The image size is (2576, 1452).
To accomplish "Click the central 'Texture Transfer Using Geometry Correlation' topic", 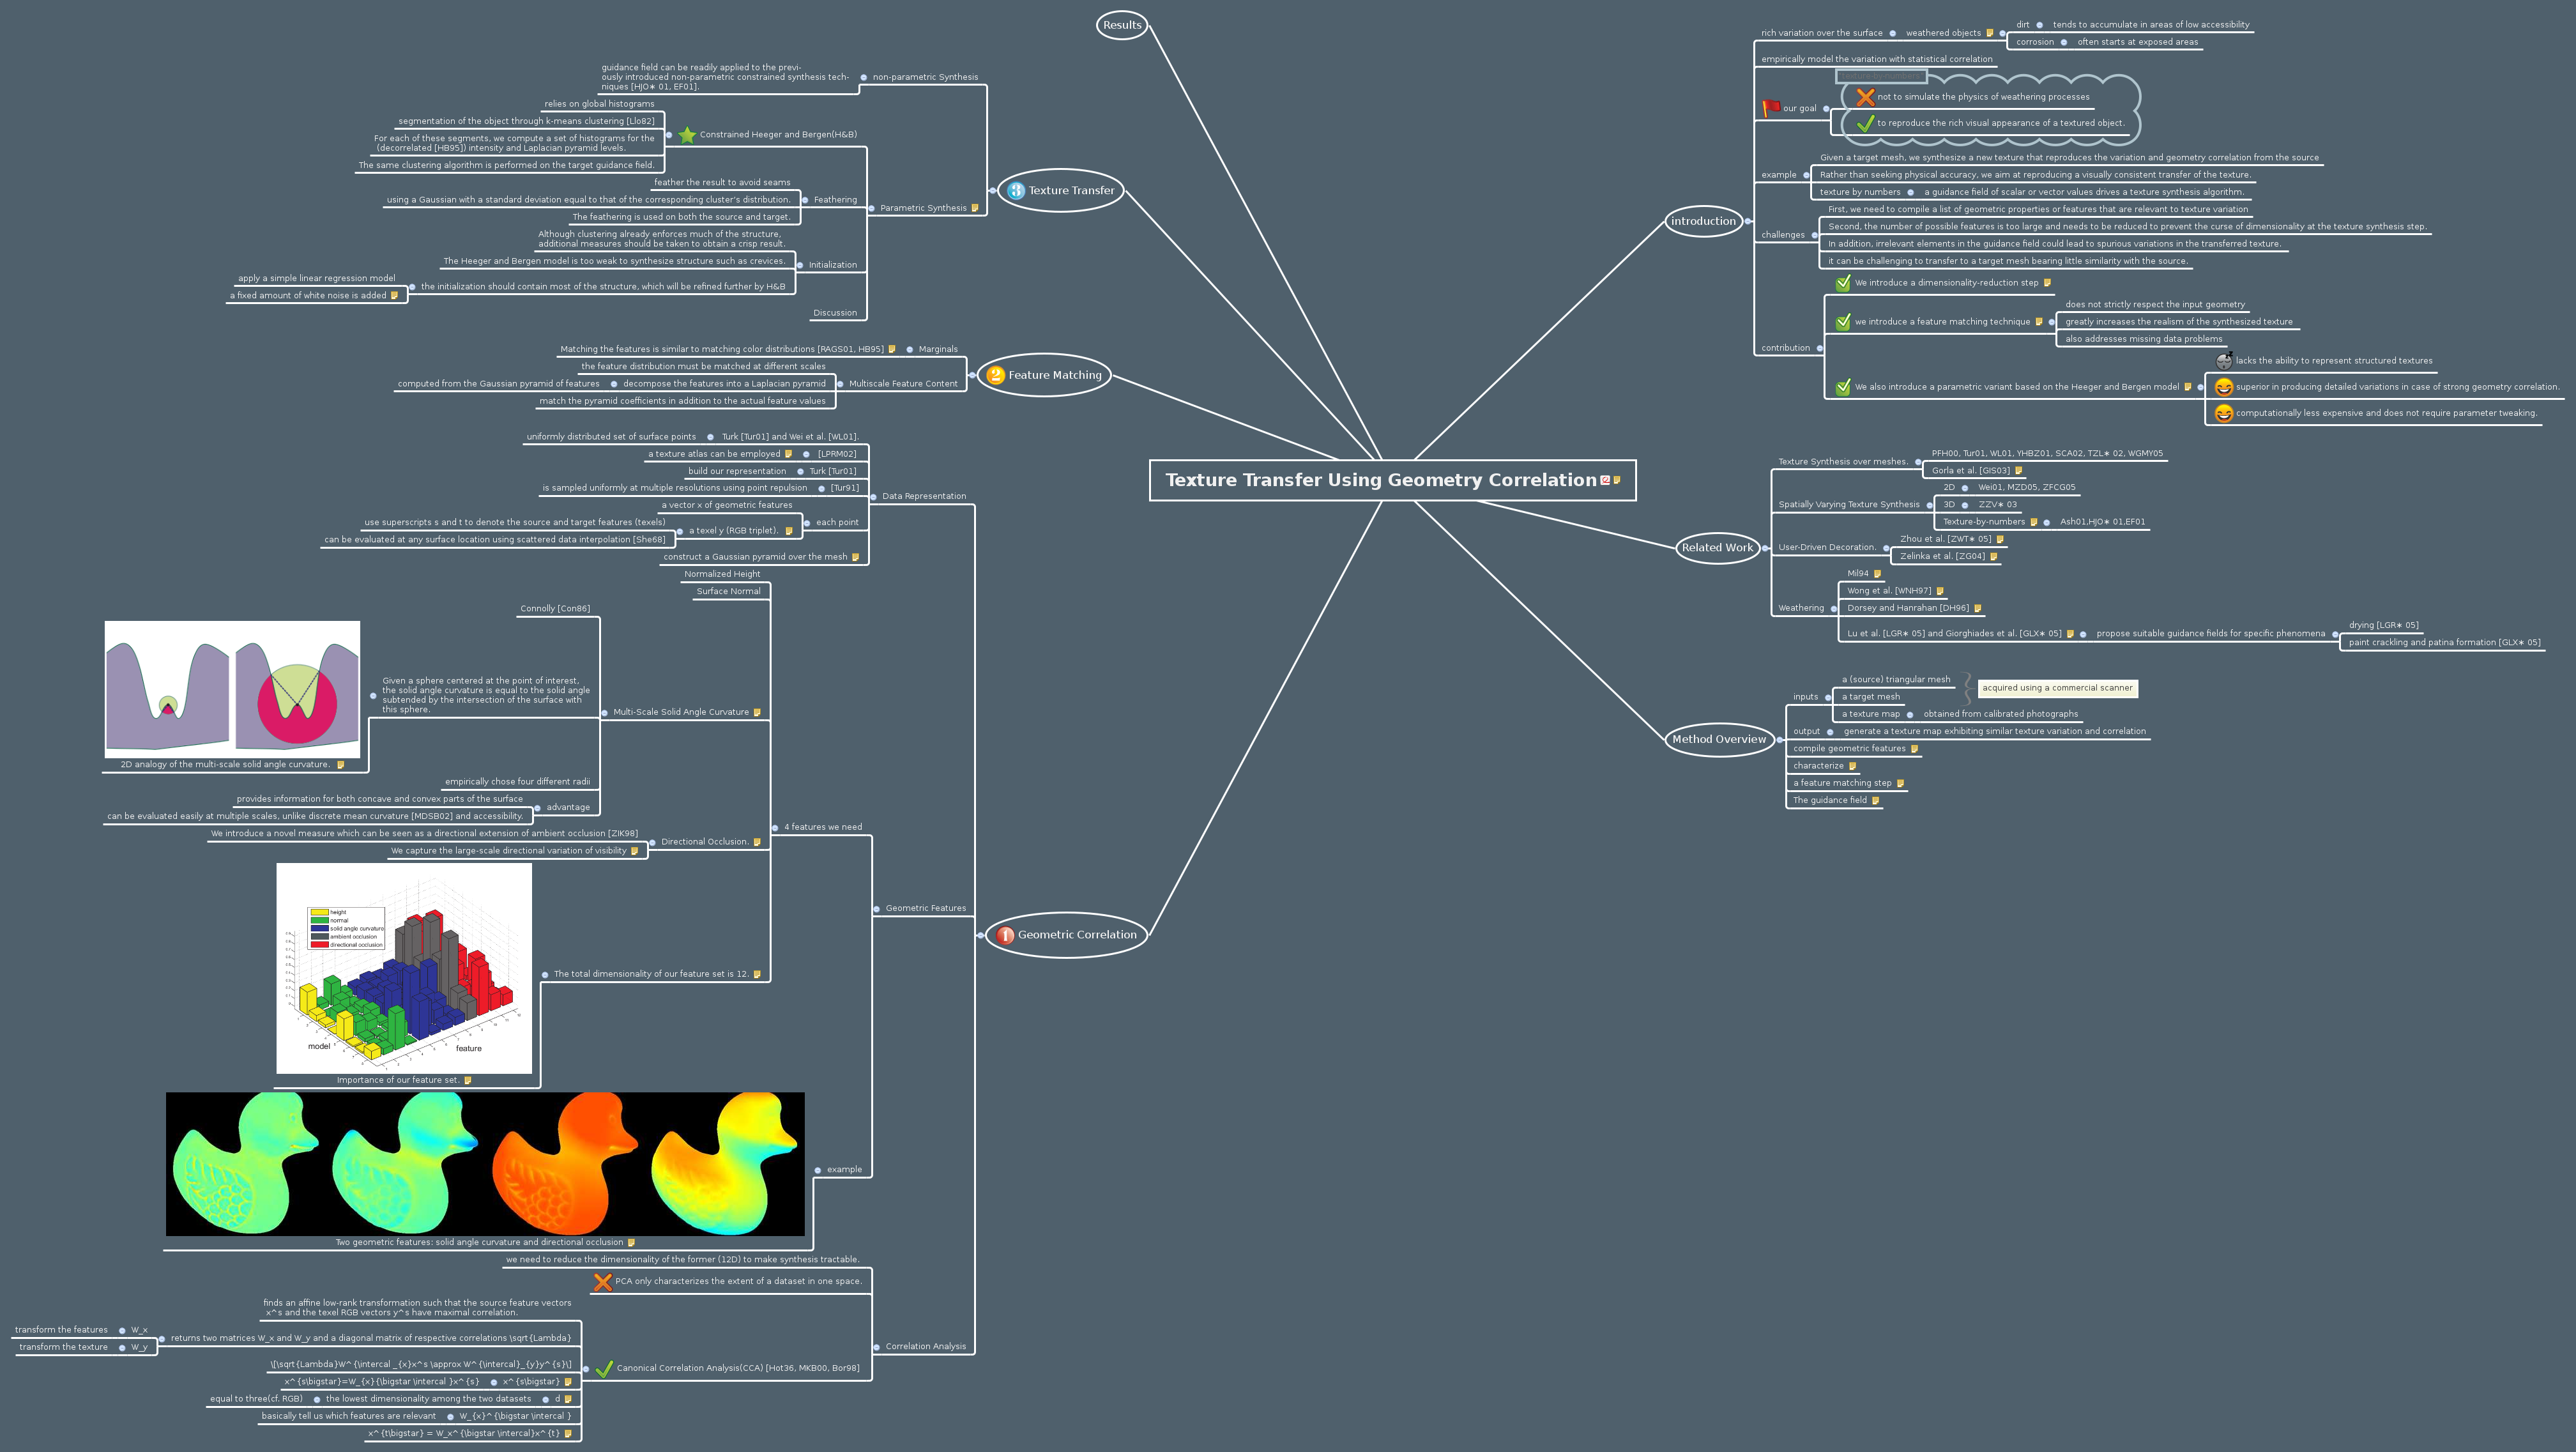I will pyautogui.click(x=1380, y=480).
